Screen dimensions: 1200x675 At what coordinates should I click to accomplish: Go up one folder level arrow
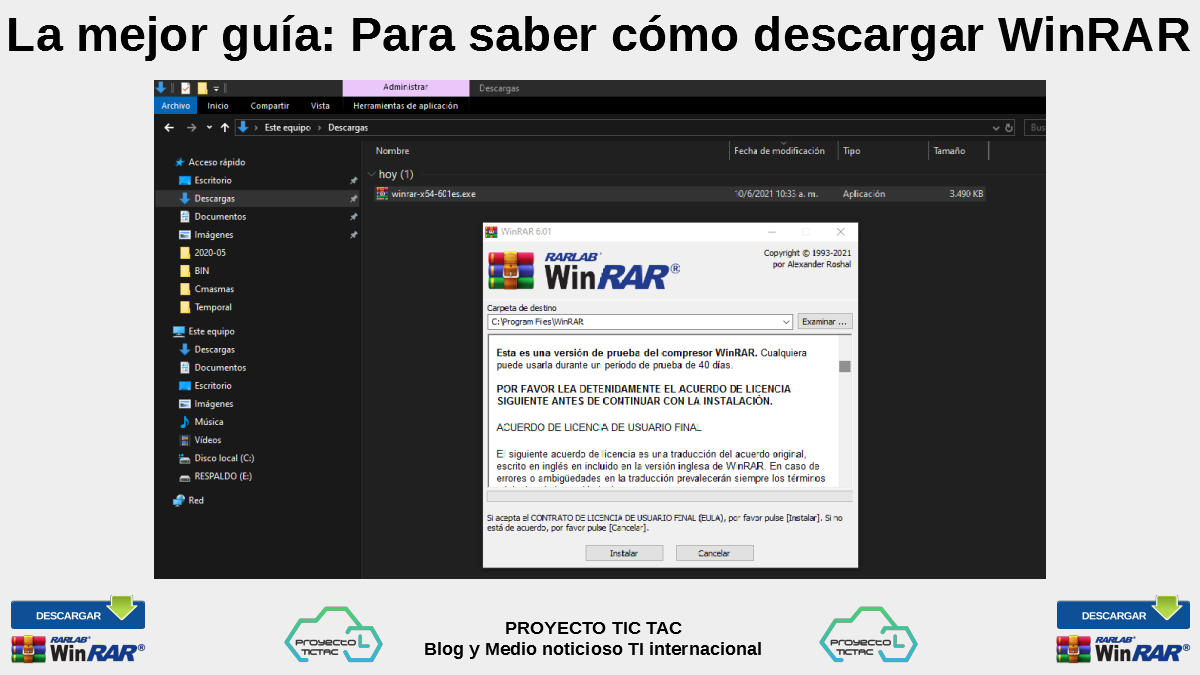tap(224, 128)
